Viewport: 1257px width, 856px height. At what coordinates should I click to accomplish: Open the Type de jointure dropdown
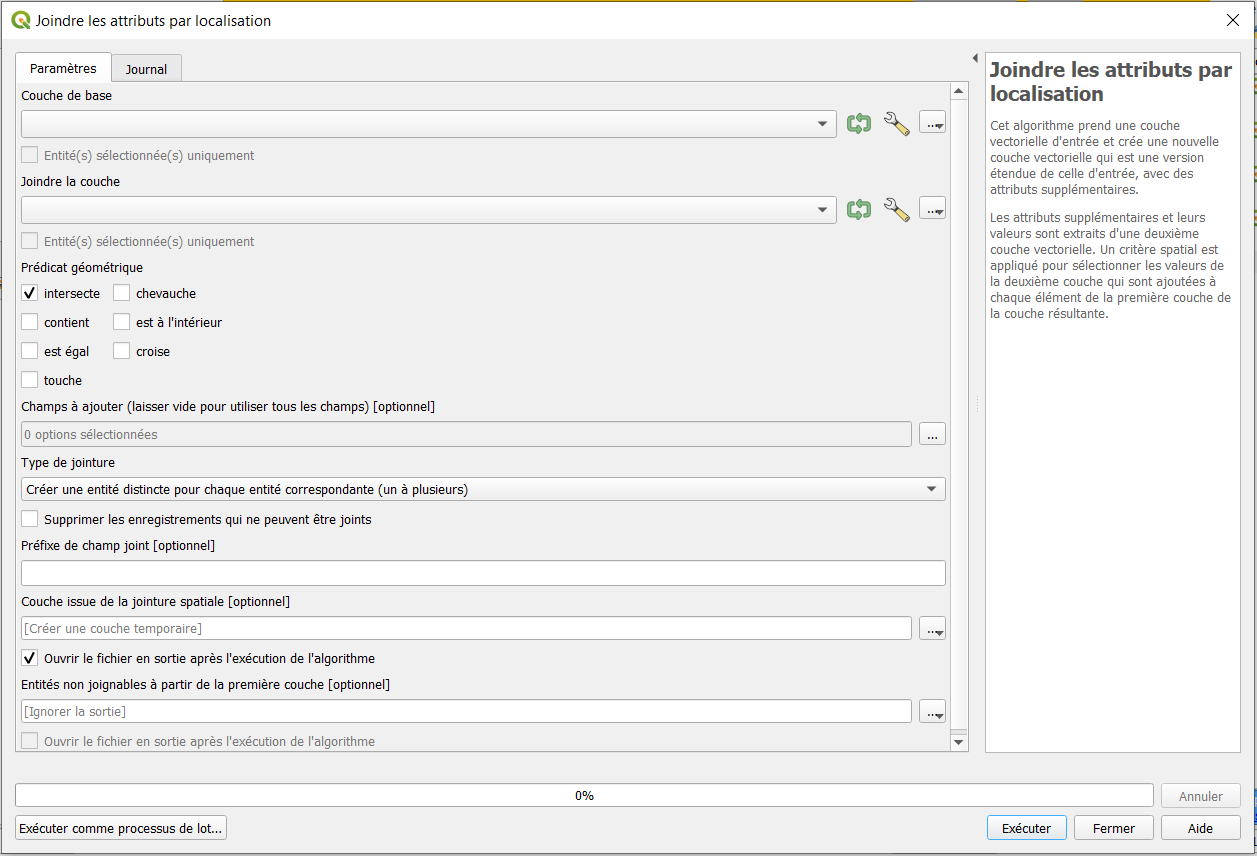coord(483,490)
